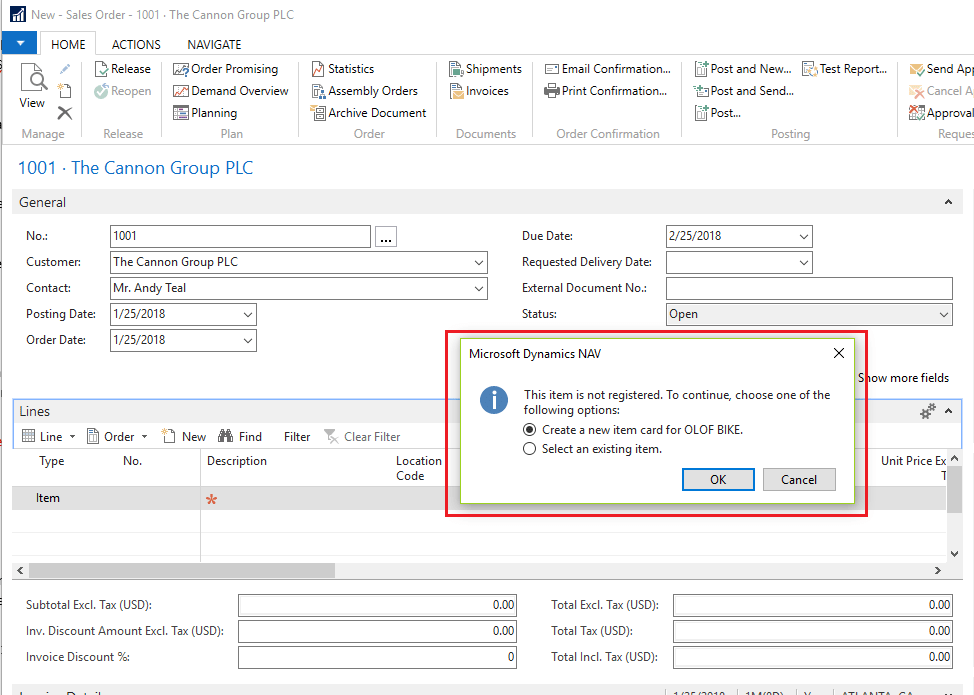The height and width of the screenshot is (695, 974).
Task: Click Archive Document
Action: 368,113
